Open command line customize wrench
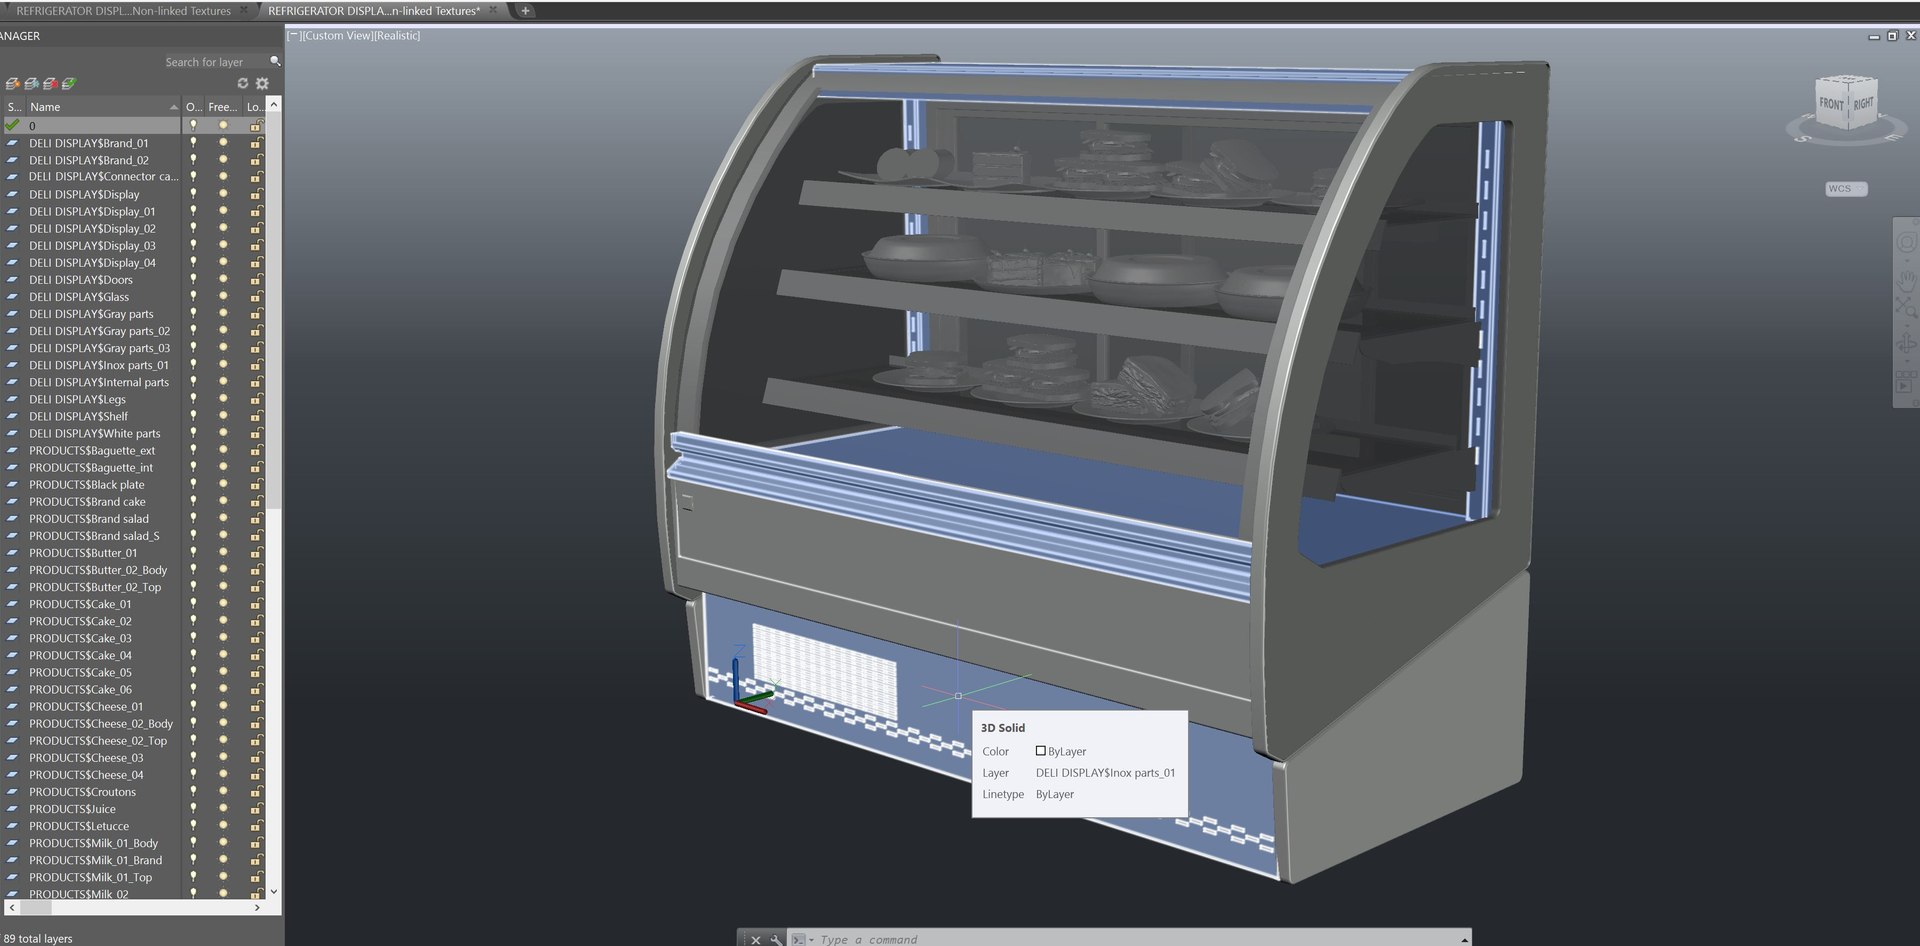1920x946 pixels. 775,939
